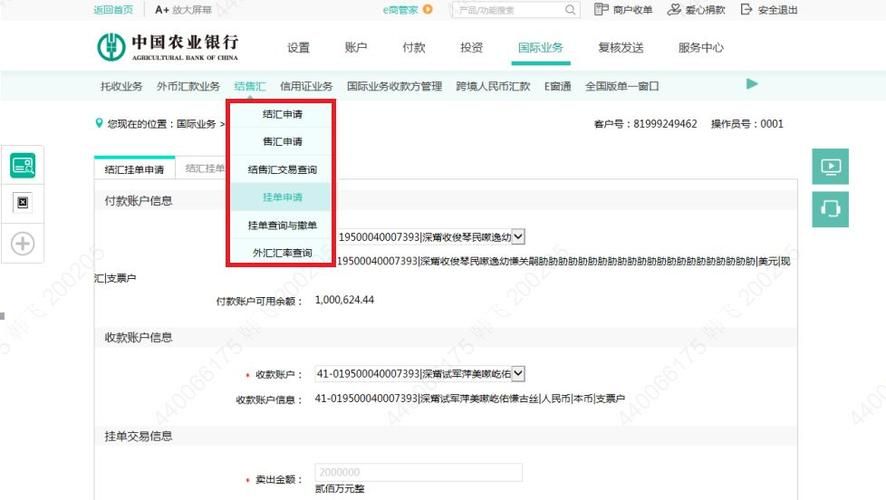Select 外币汇款业务 submenu
Image resolution: width=886 pixels, height=500 pixels.
(188, 86)
